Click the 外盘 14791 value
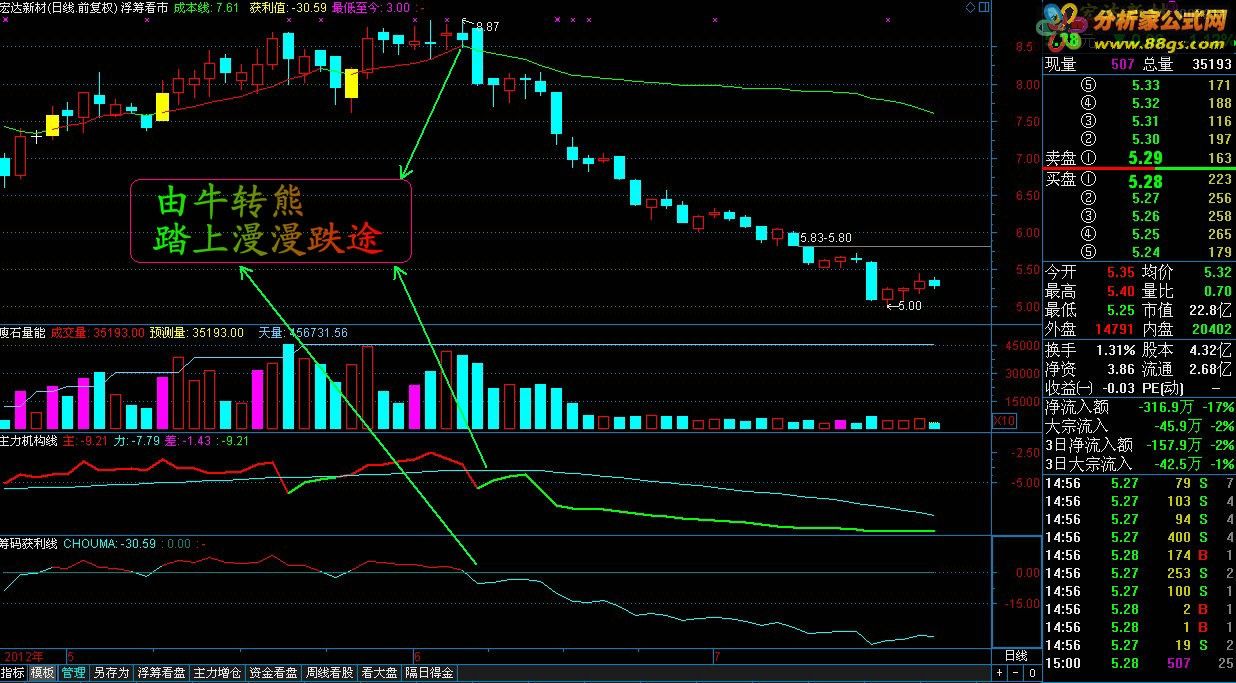1236x683 pixels. tap(1114, 329)
